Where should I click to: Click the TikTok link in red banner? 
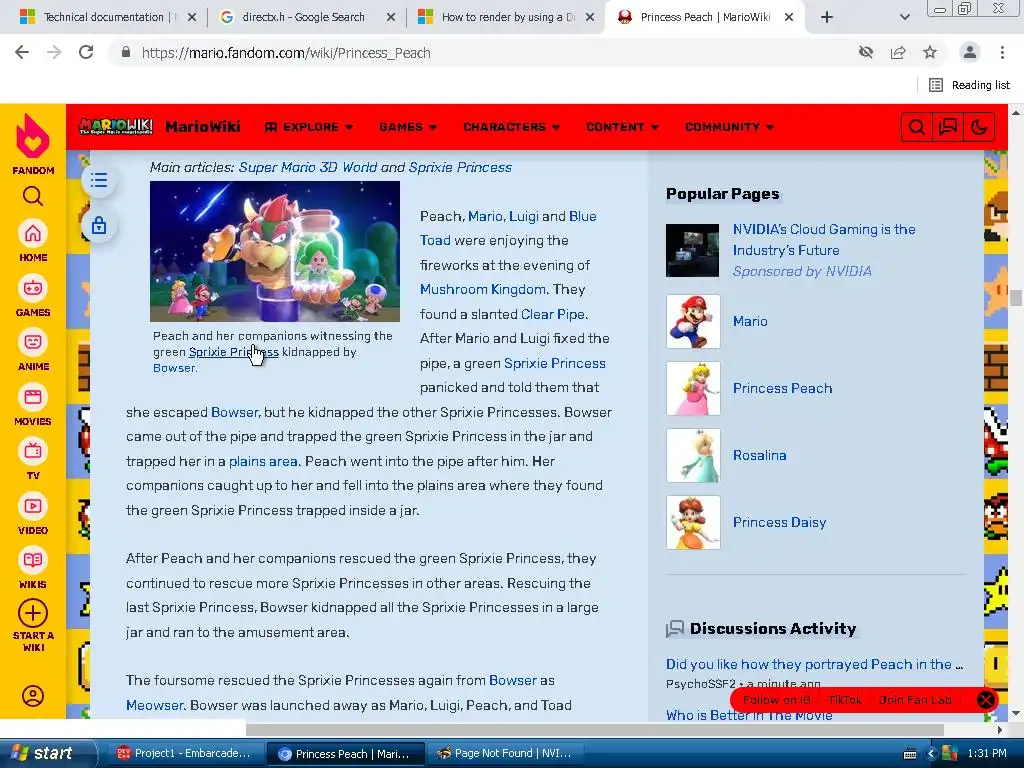coord(844,700)
